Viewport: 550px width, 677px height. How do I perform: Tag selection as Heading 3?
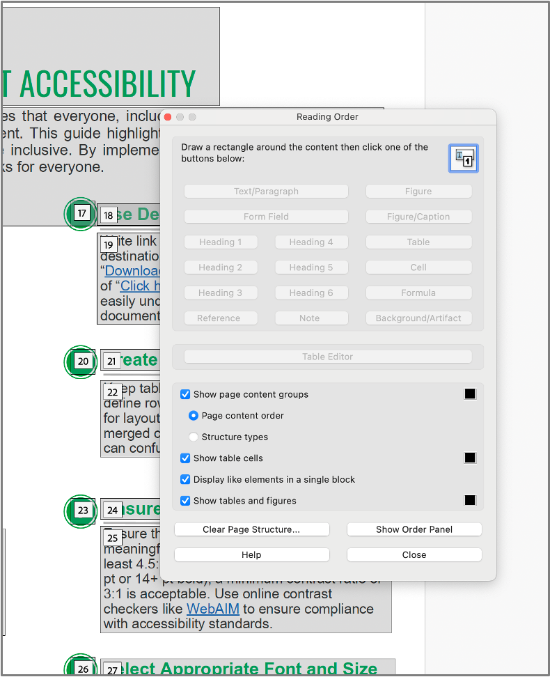click(221, 293)
